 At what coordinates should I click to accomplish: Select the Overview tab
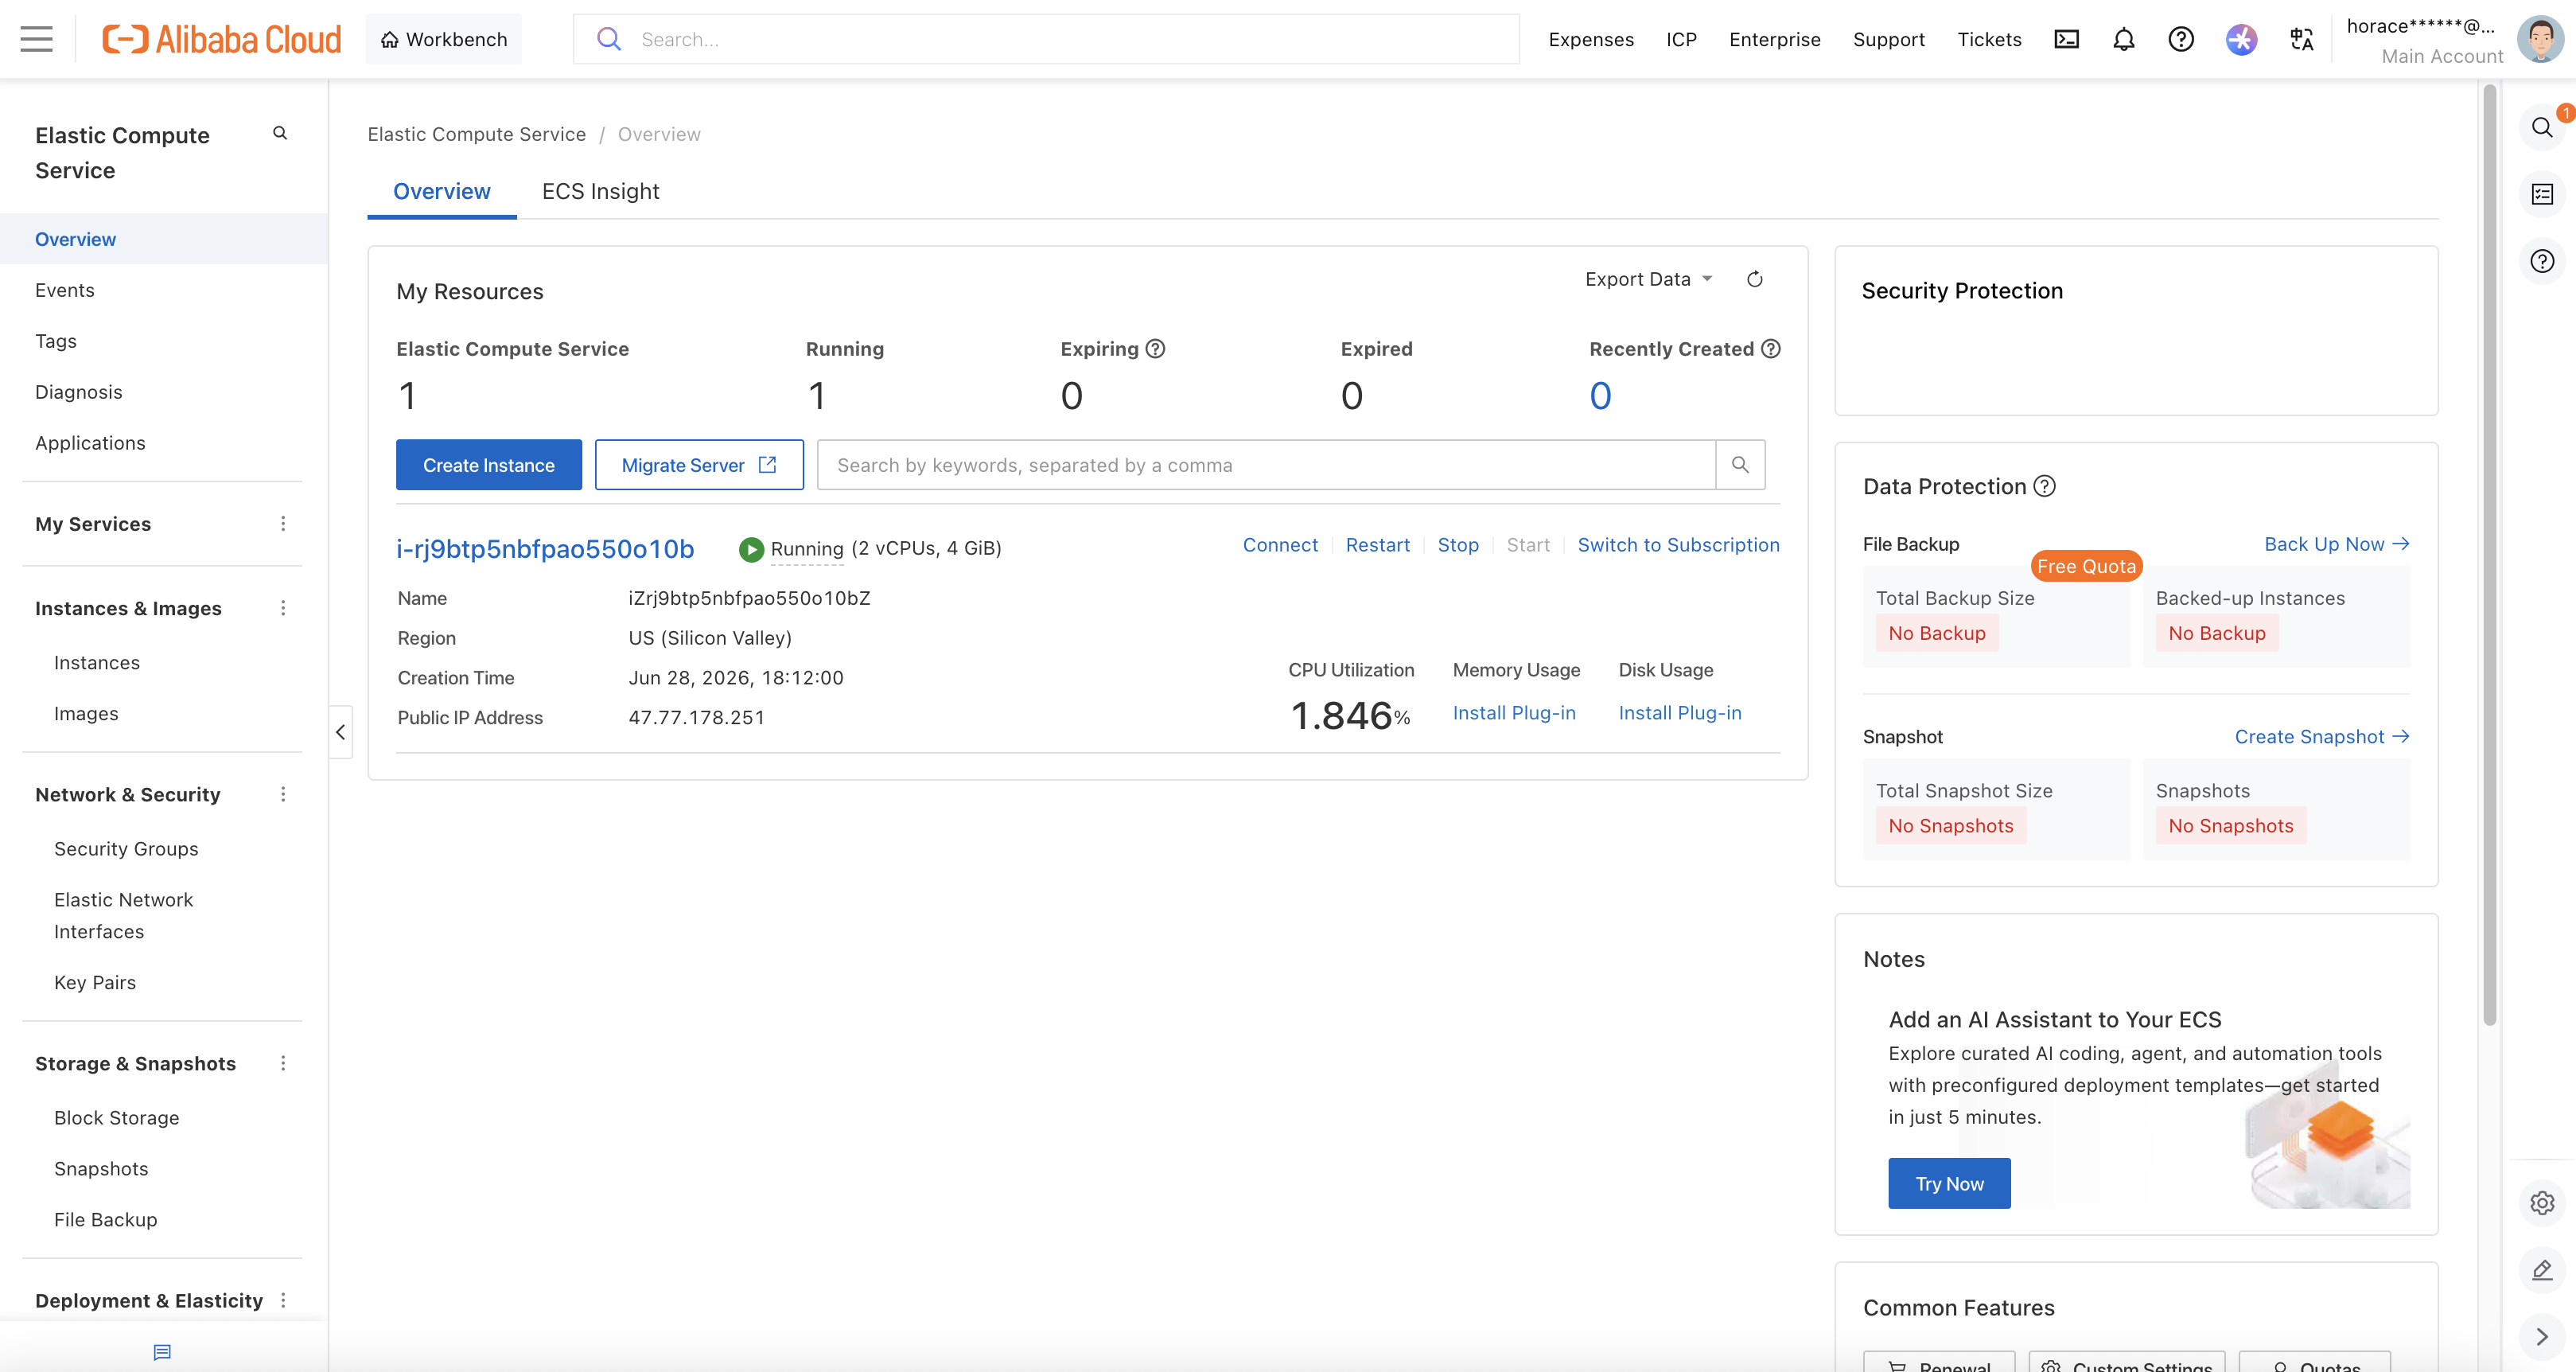pyautogui.click(x=441, y=191)
